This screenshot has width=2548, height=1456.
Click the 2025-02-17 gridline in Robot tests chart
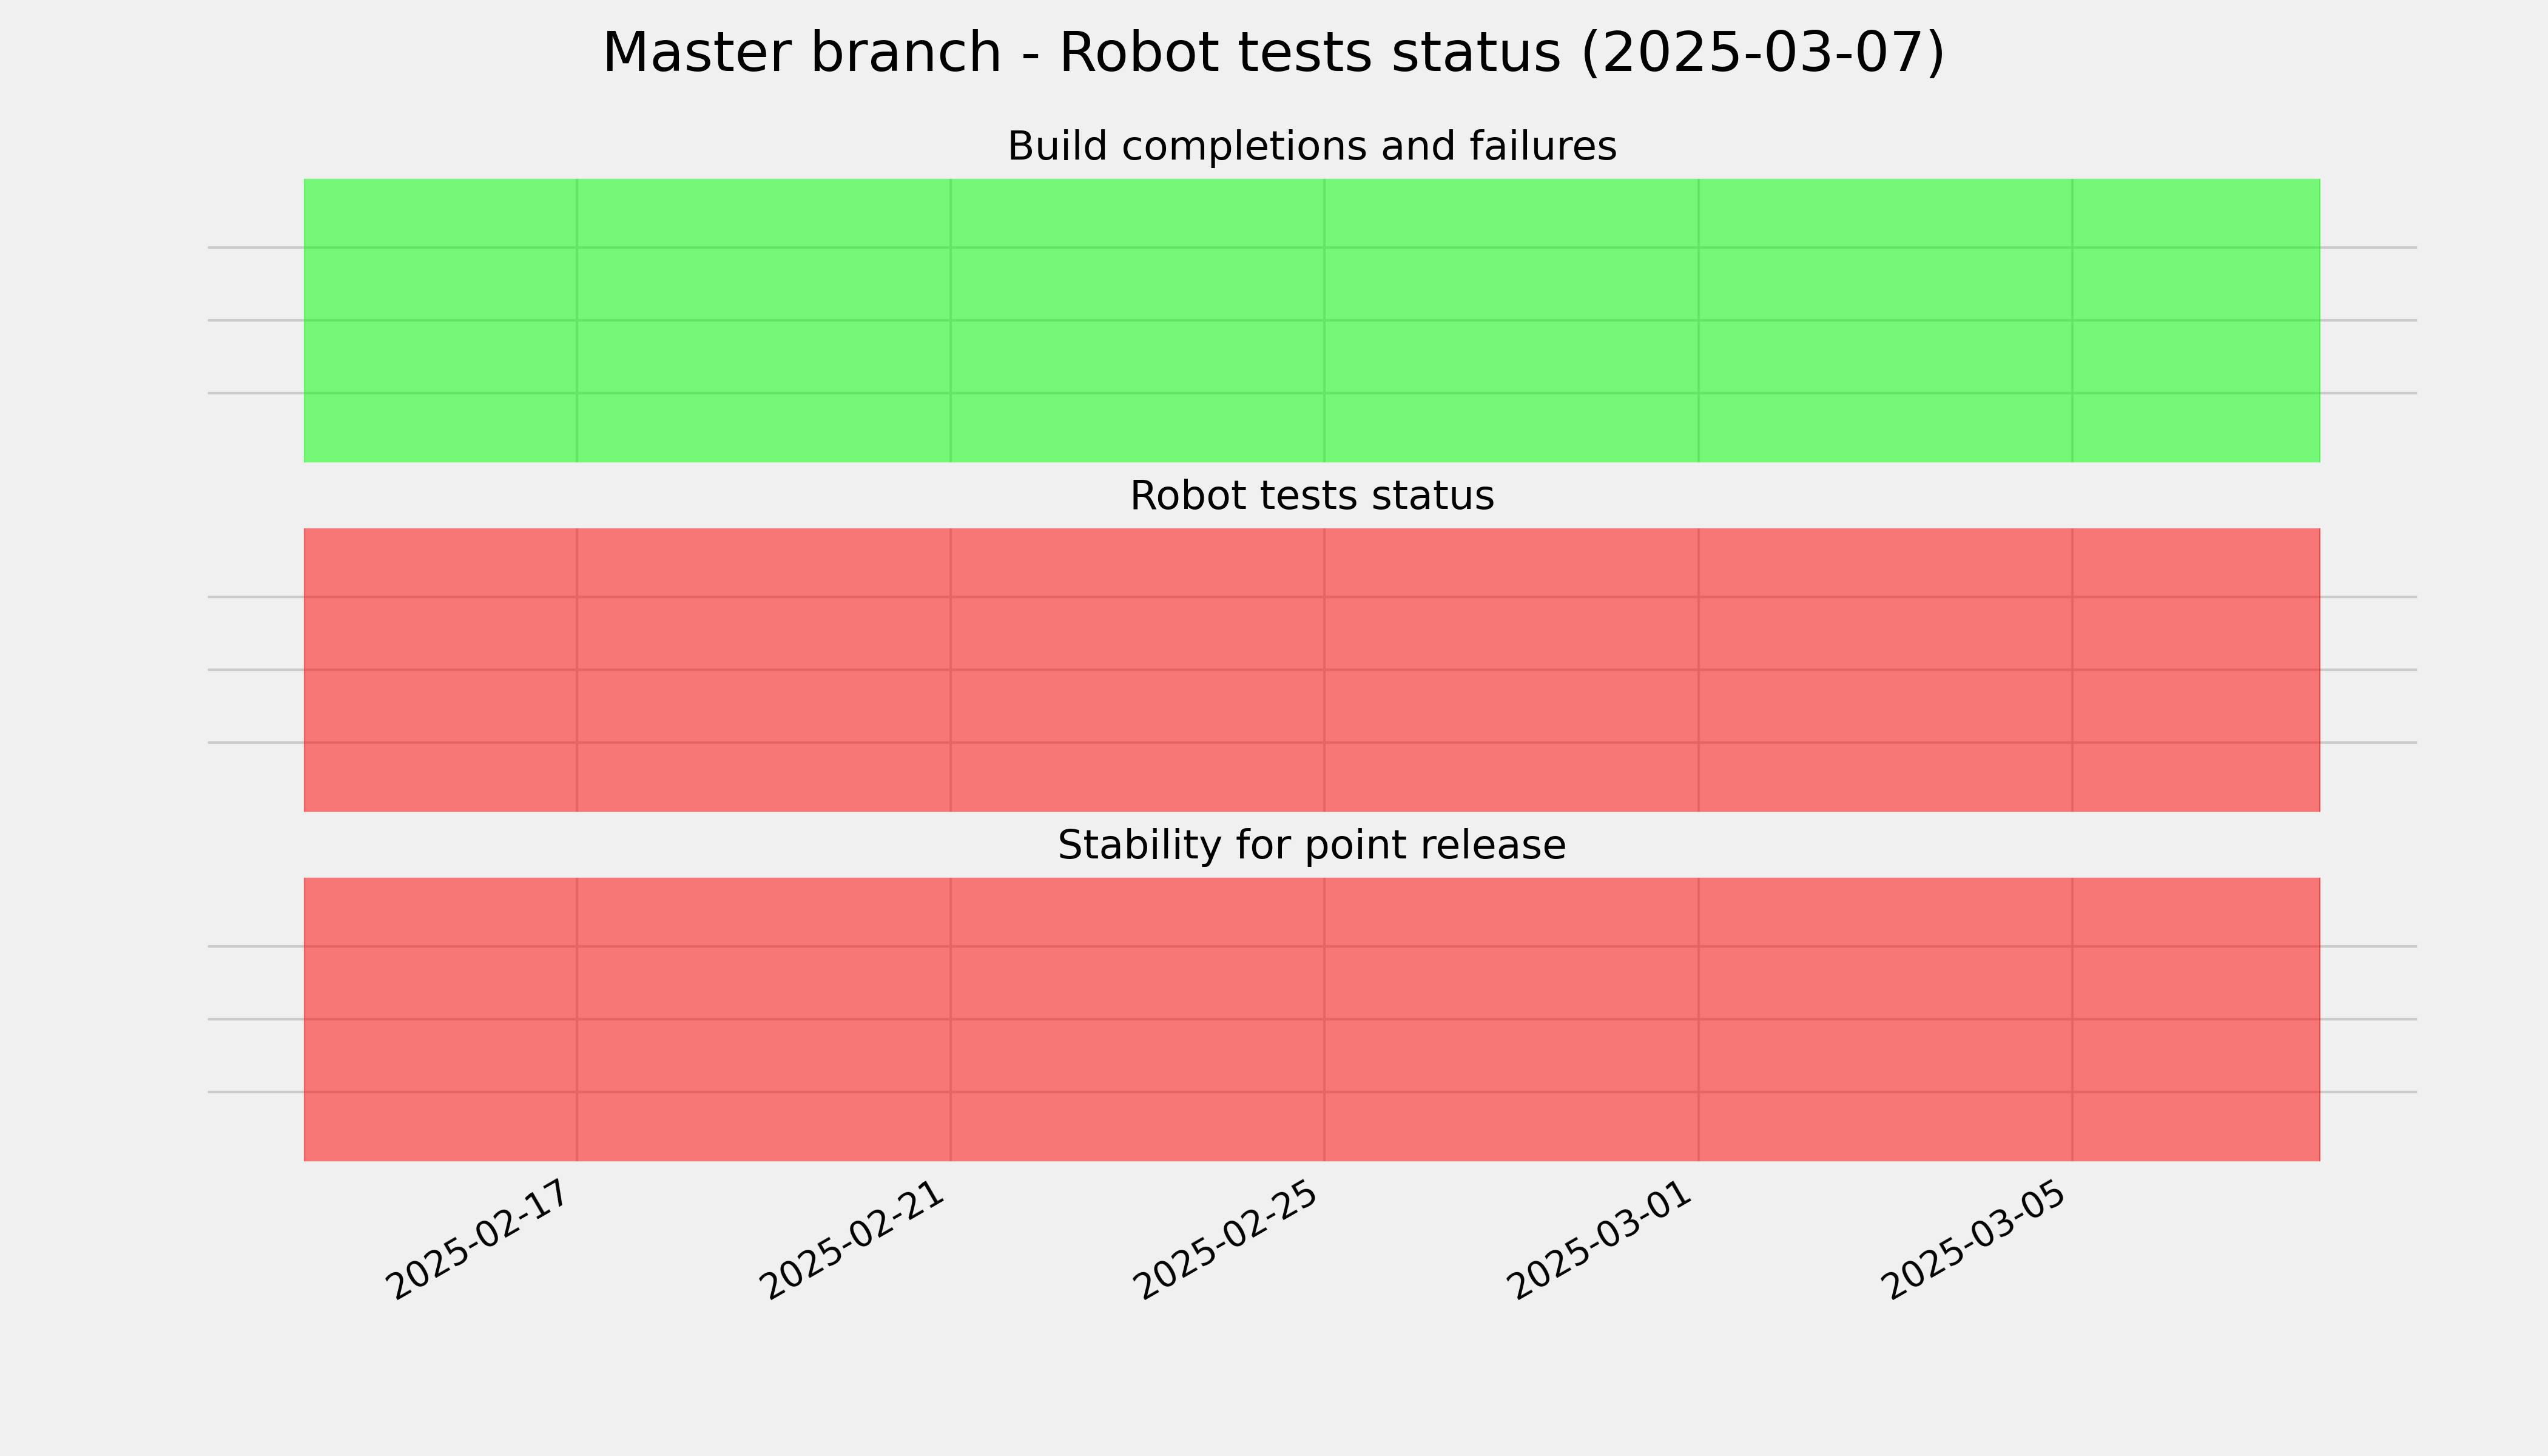click(x=577, y=670)
